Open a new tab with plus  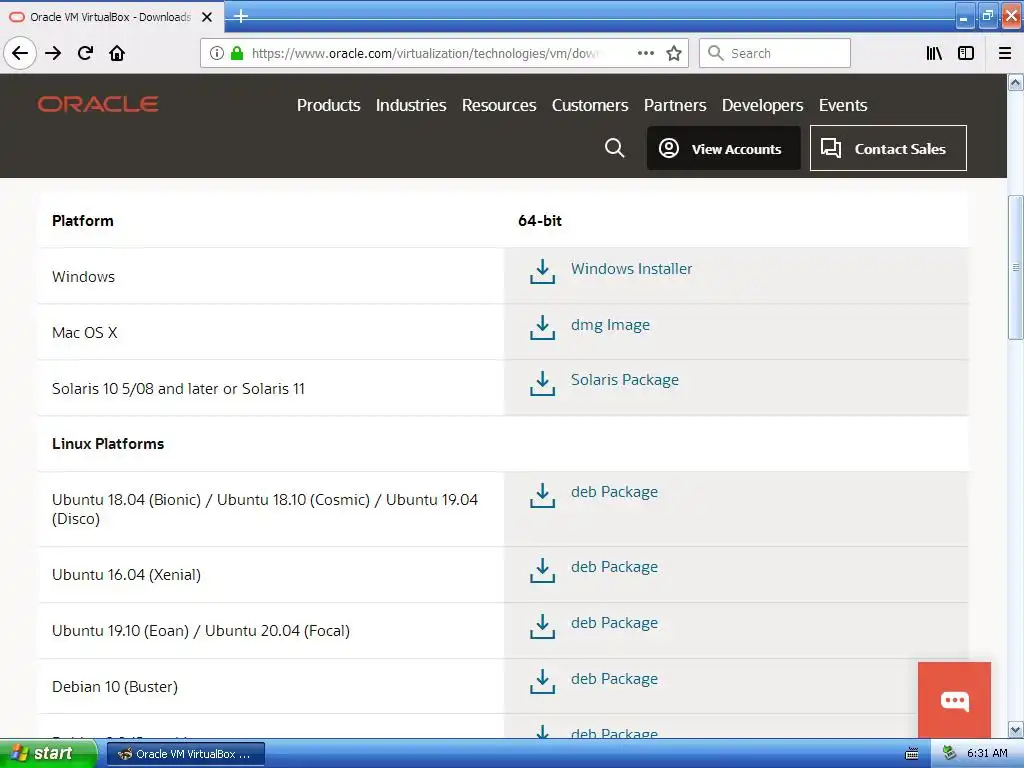240,16
